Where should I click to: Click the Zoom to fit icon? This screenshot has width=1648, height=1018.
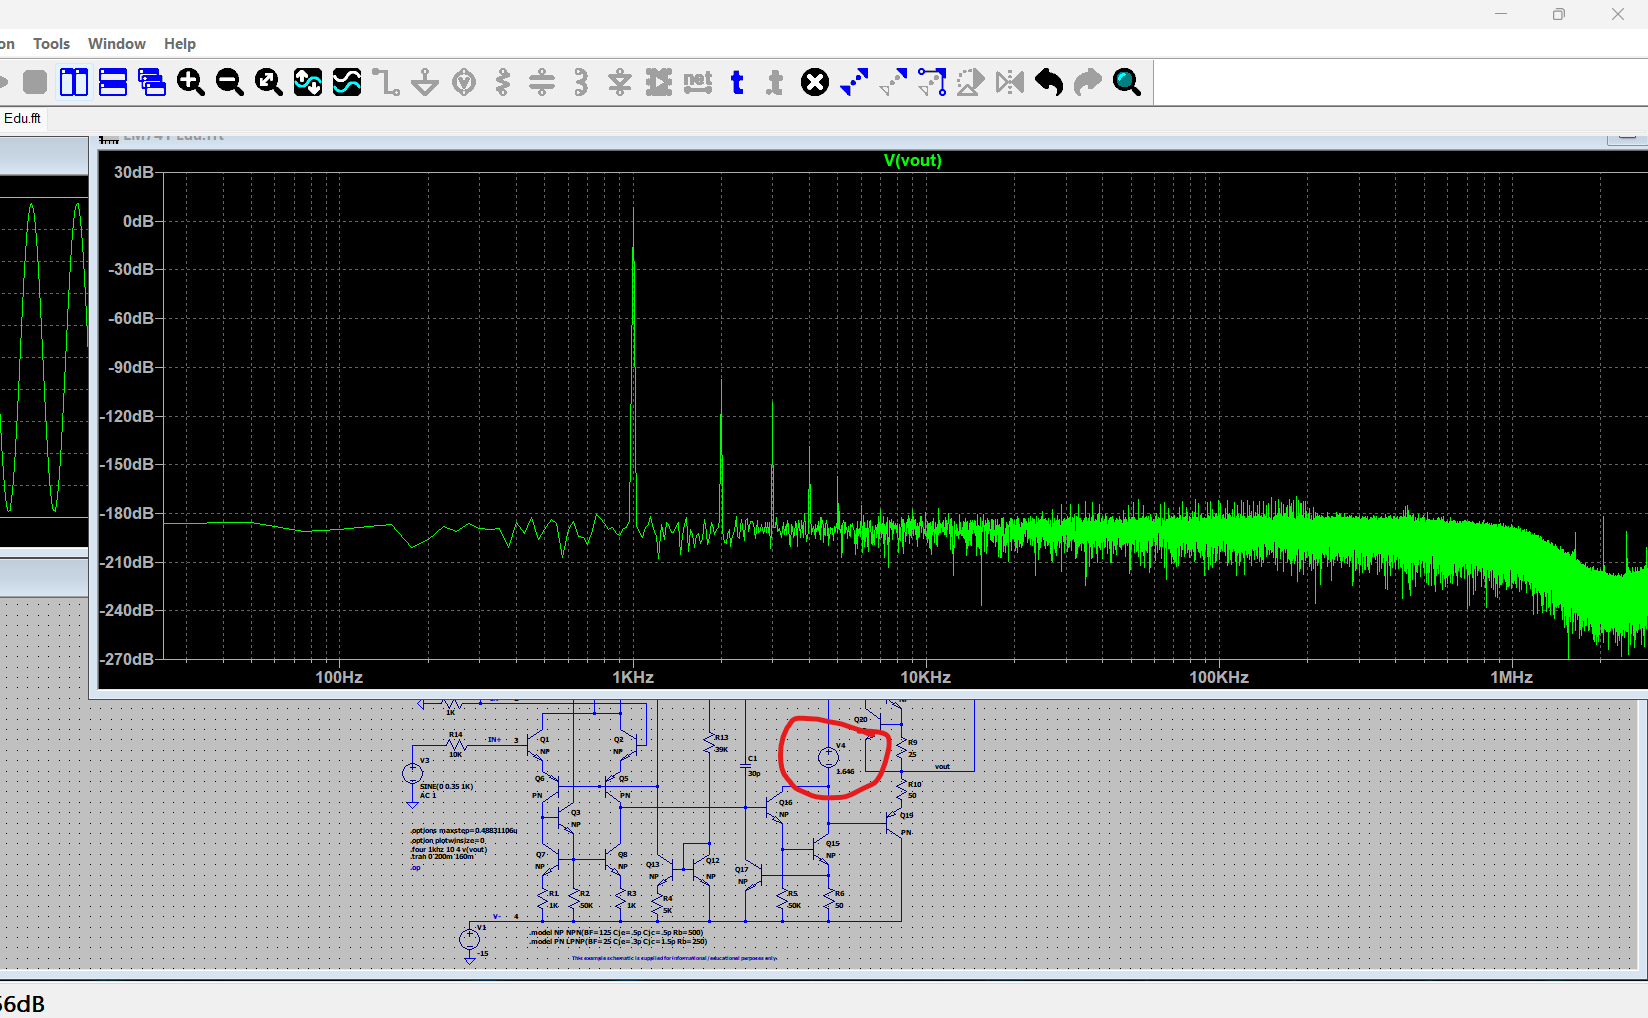click(269, 82)
